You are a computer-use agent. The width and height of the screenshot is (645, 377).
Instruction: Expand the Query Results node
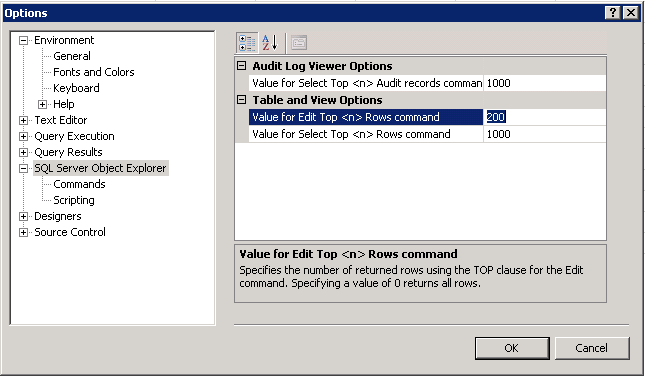(x=23, y=152)
